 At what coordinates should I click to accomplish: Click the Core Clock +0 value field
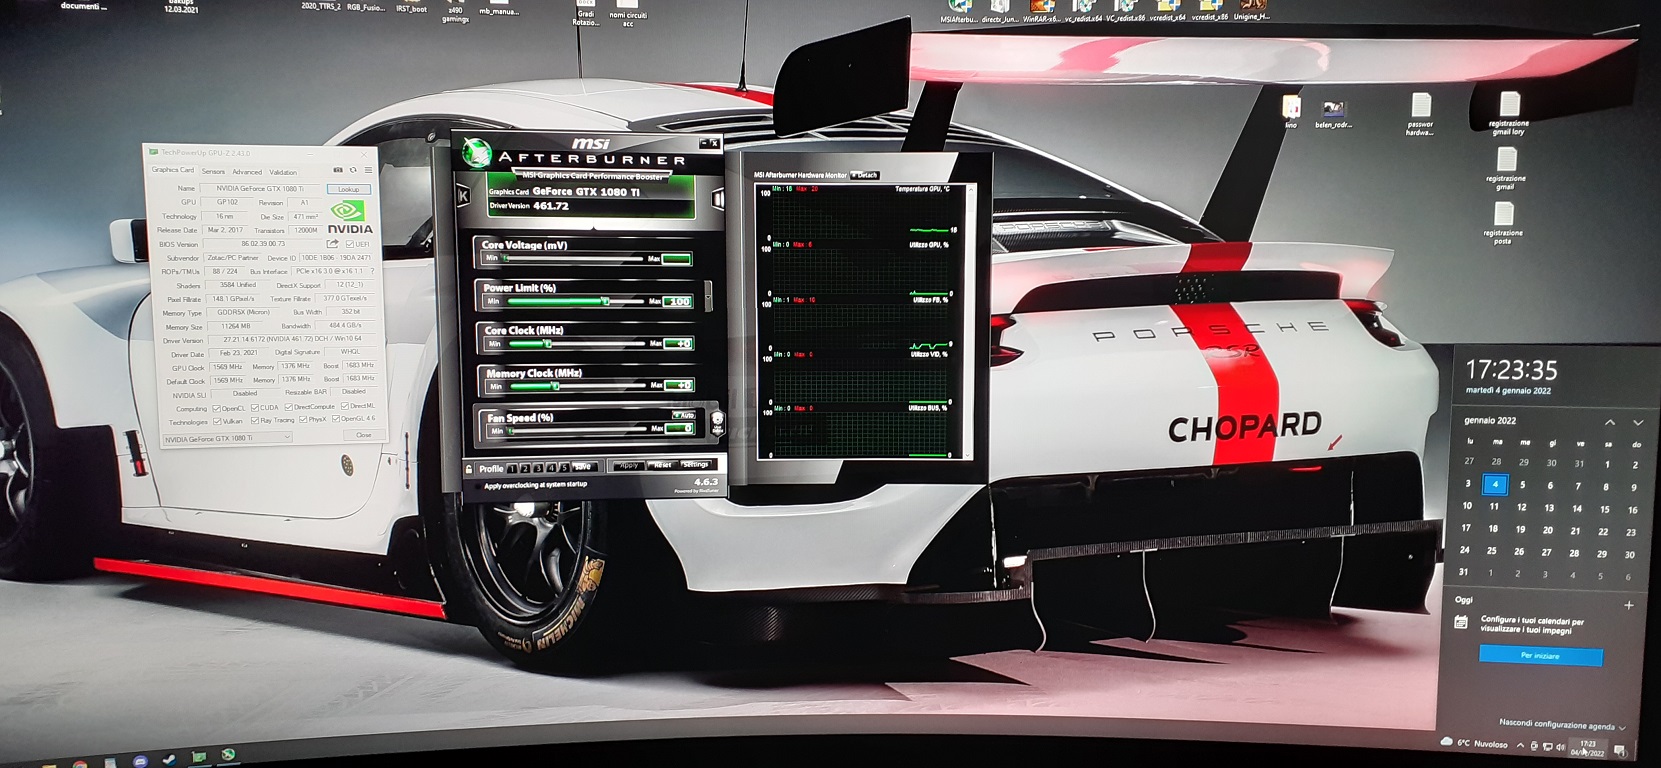[x=679, y=343]
